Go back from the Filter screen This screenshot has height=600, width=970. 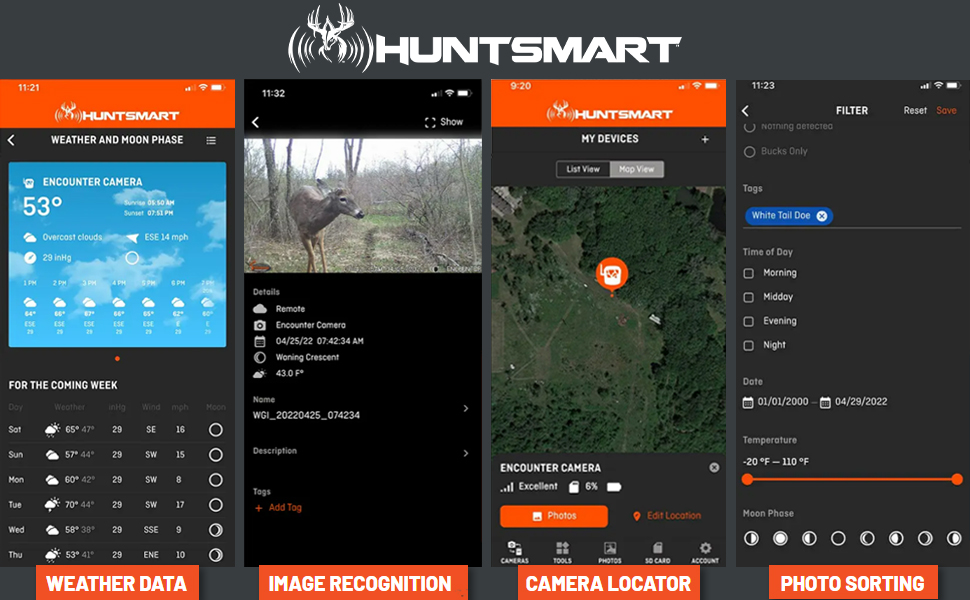[745, 111]
